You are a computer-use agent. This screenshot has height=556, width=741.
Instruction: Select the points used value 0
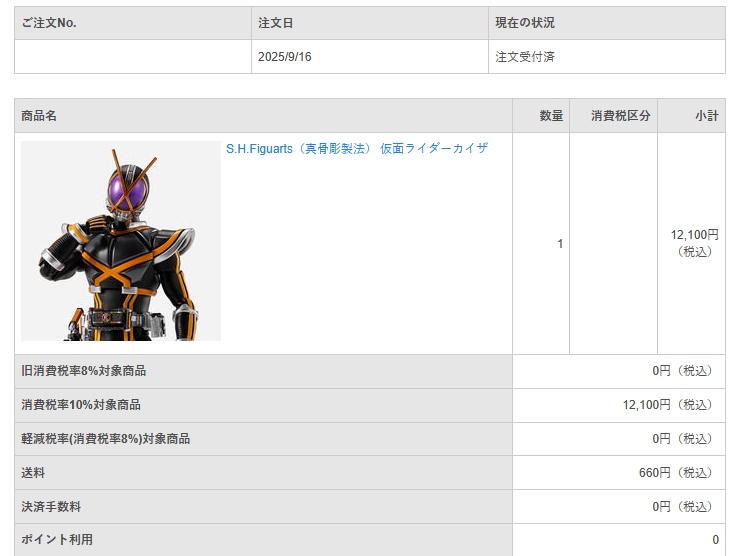(x=715, y=539)
